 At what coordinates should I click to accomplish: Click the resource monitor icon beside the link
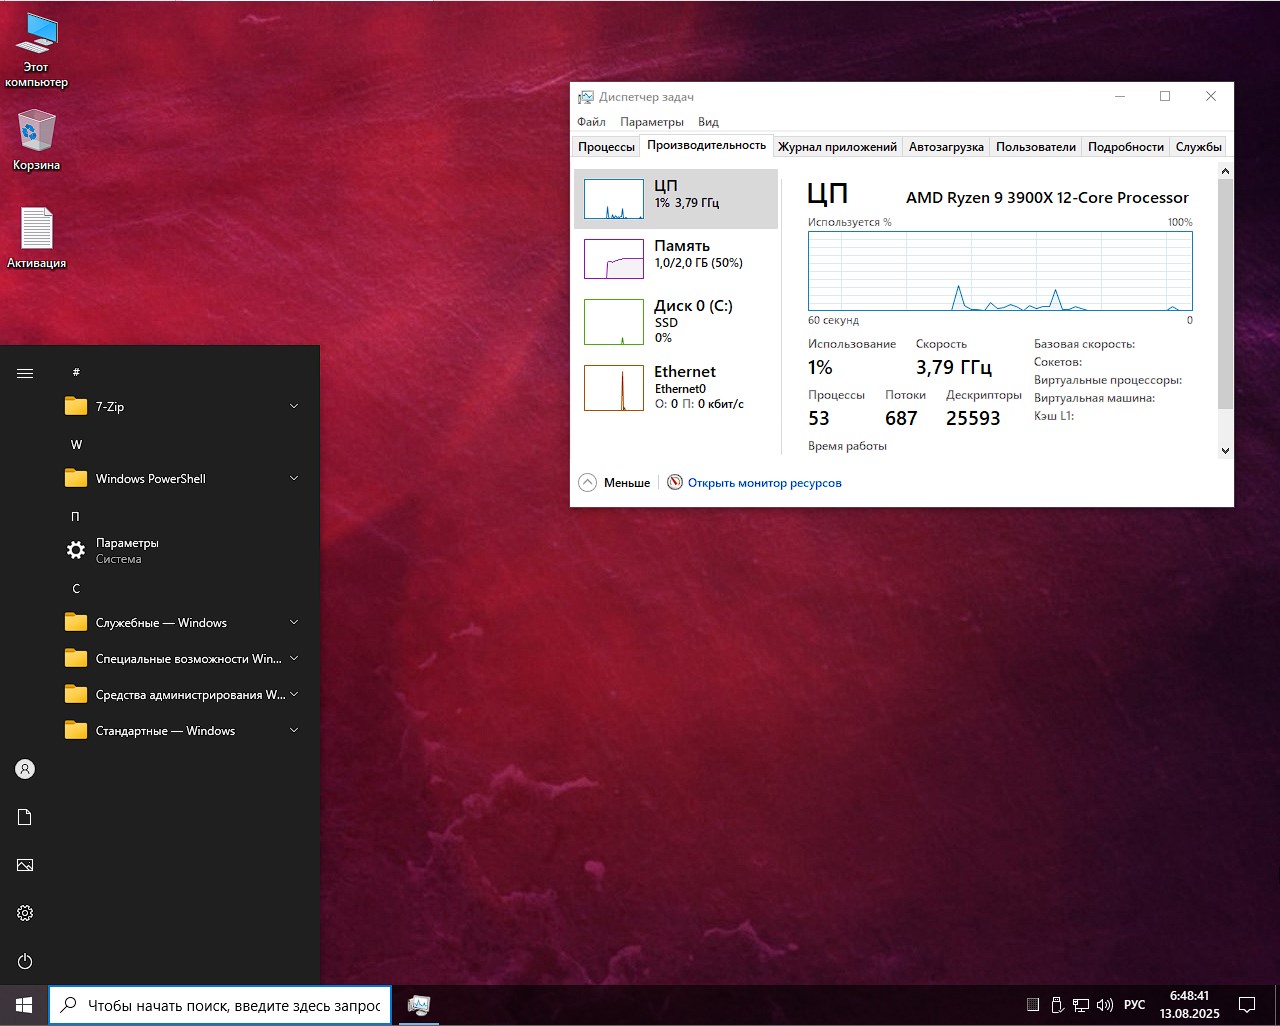click(x=675, y=482)
